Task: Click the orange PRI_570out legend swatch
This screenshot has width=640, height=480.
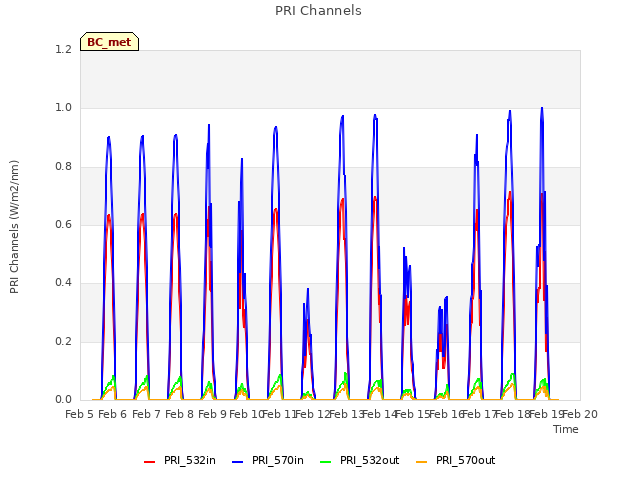Action: pos(421,462)
